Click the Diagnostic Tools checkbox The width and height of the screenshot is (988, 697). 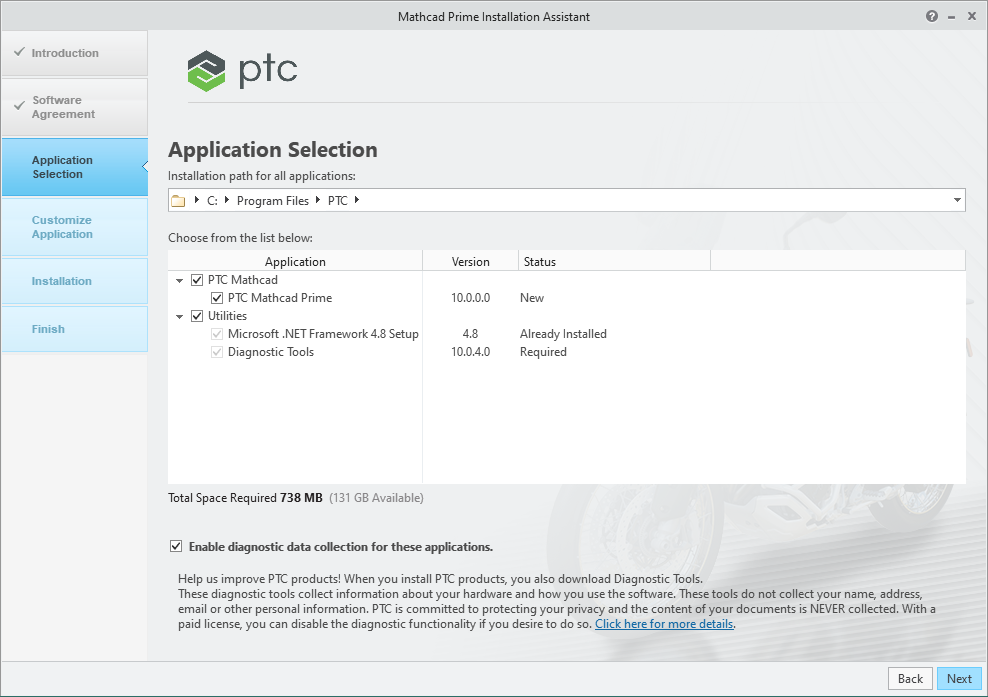click(x=215, y=352)
